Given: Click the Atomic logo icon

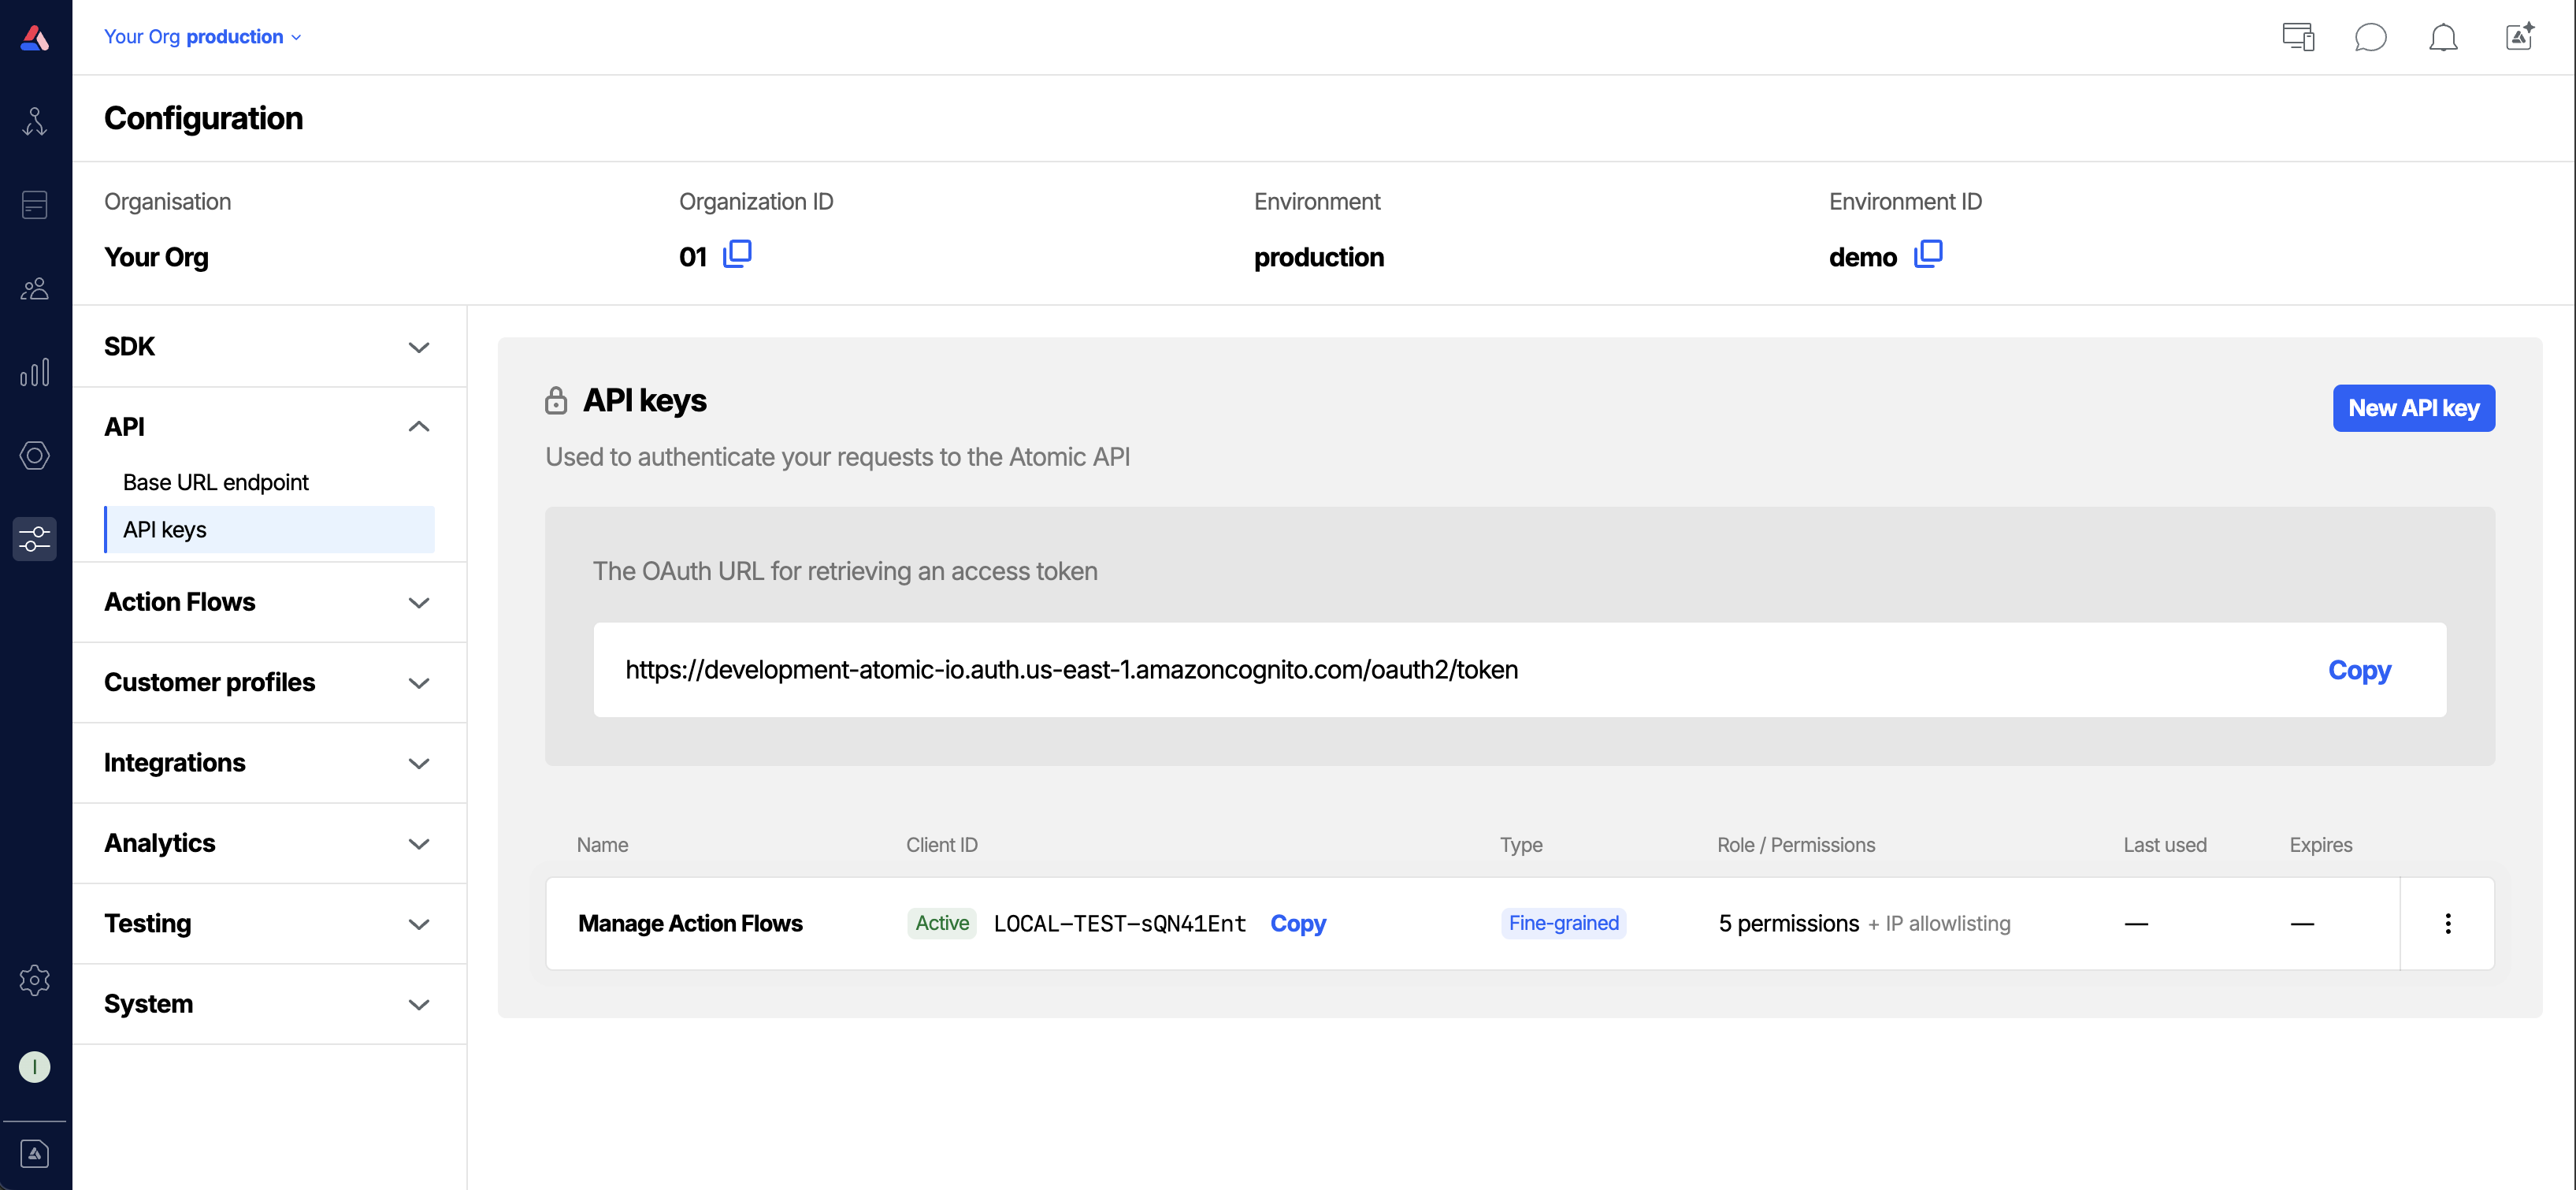Looking at the screenshot, I should pyautogui.click(x=35, y=37).
